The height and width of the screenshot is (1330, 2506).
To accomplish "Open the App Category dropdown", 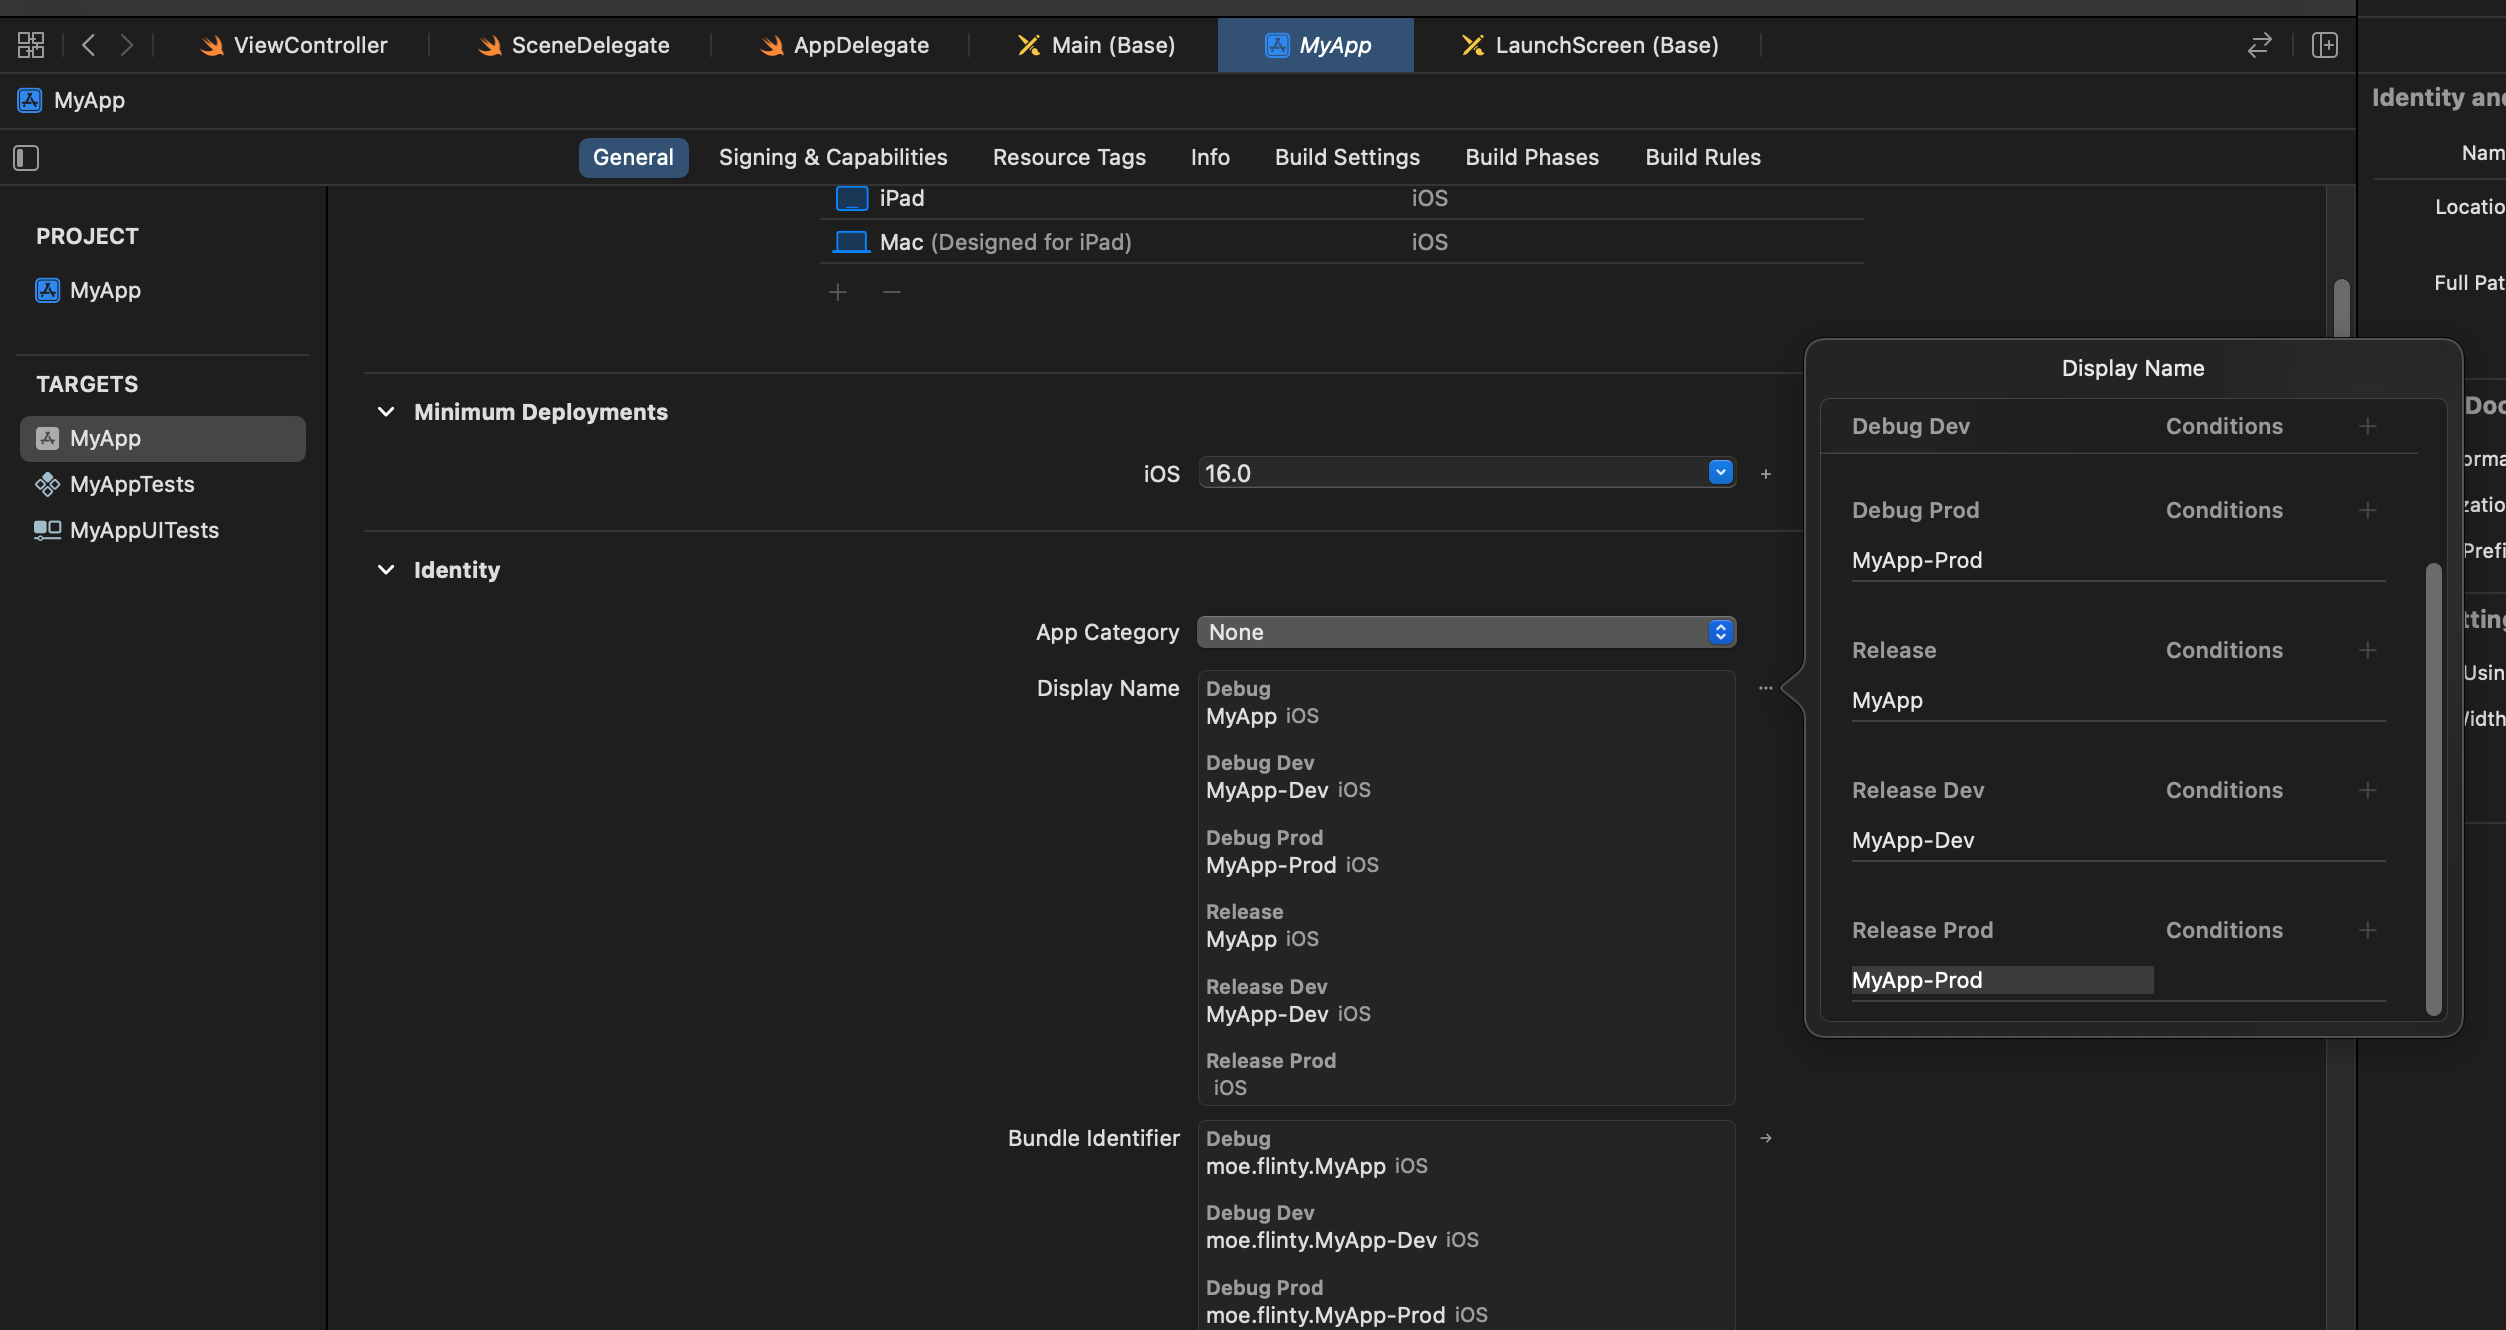I will 1466,632.
